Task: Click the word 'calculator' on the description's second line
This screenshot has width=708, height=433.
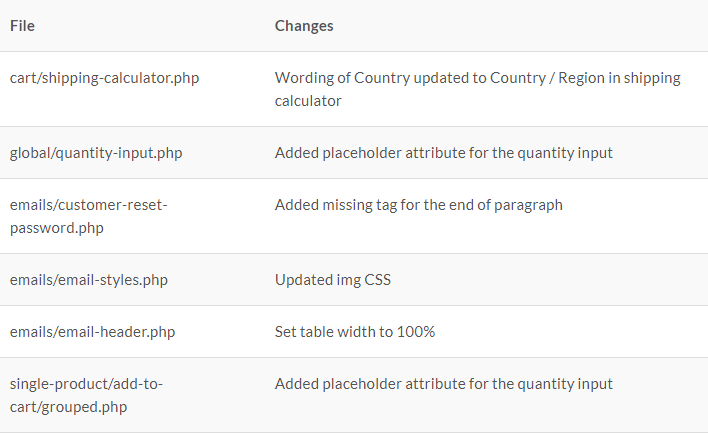Action: (x=308, y=101)
